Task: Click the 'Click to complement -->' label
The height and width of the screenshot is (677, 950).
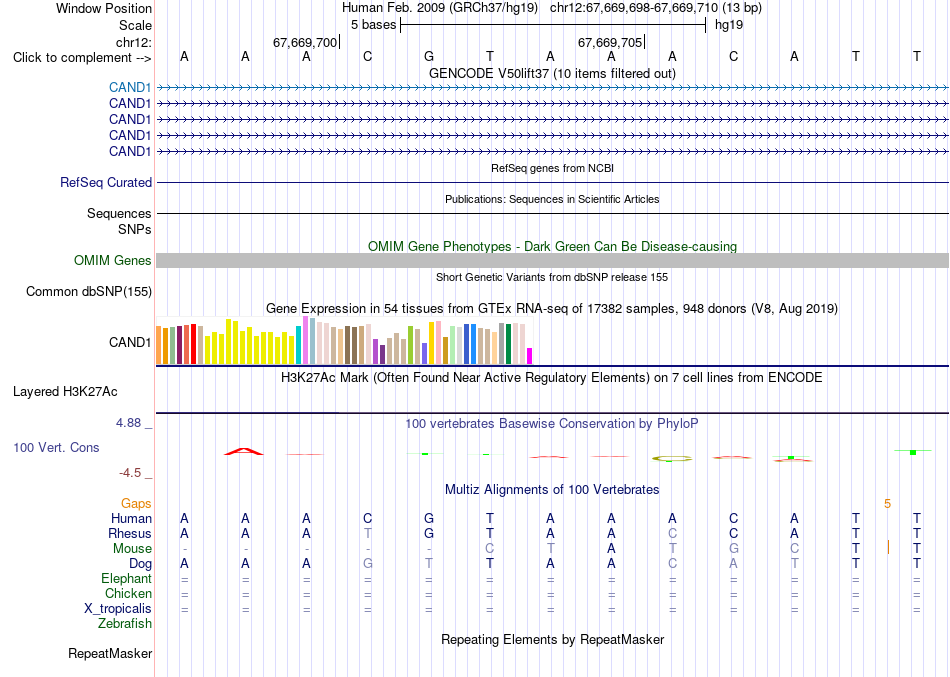Action: pos(82,58)
